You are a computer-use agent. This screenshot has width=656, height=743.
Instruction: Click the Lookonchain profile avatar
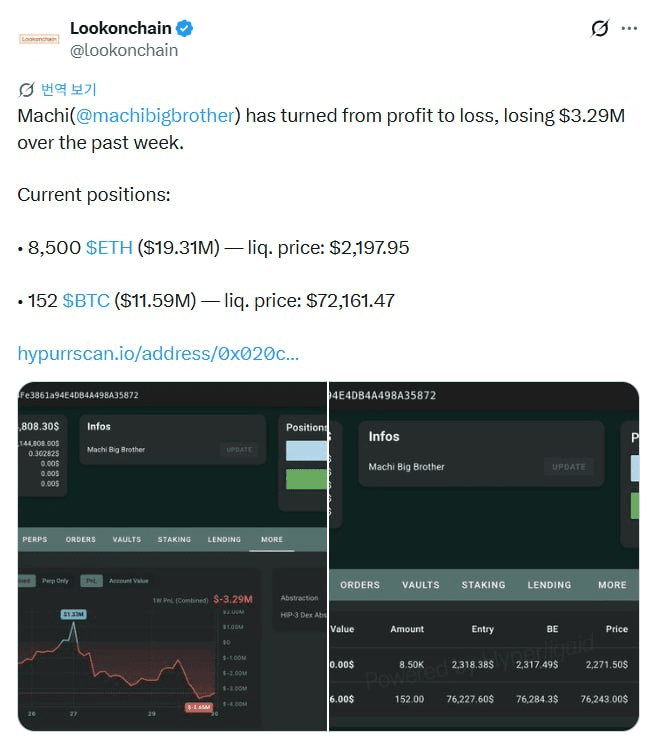(39, 39)
